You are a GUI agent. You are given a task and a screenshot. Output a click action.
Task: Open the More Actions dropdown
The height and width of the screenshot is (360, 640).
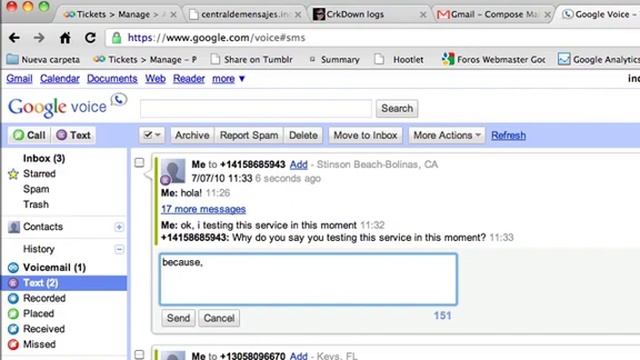[x=447, y=135]
